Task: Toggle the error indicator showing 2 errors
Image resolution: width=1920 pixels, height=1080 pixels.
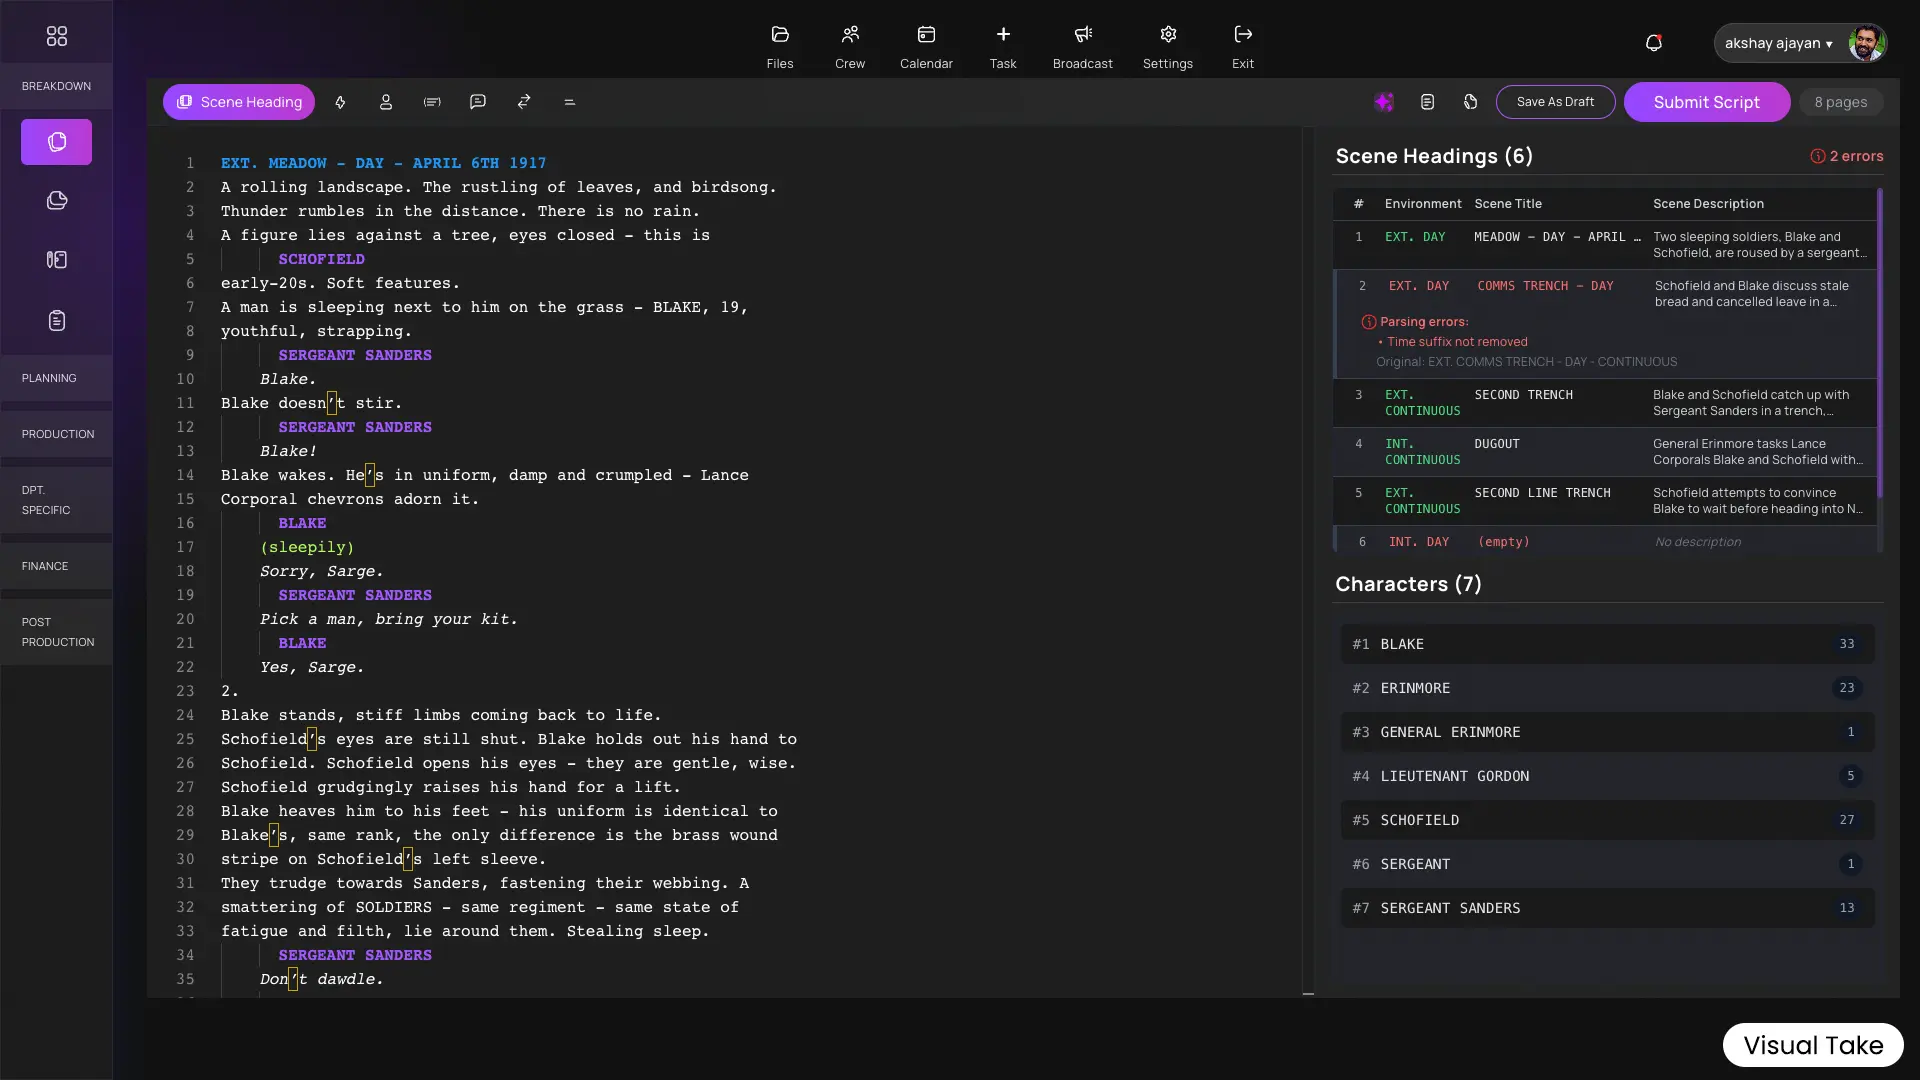Action: click(x=1847, y=156)
